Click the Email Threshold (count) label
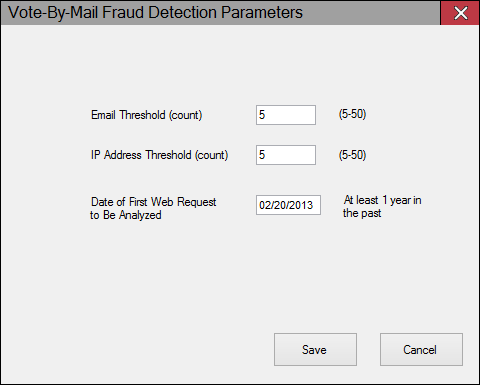The width and height of the screenshot is (480, 385). point(147,115)
